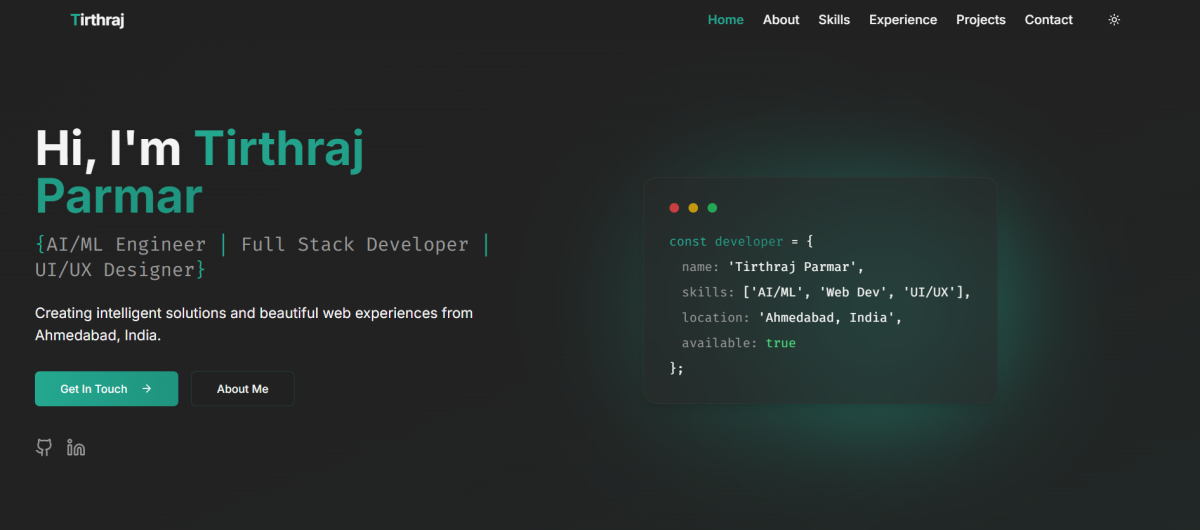Open the Contact nav link

point(1048,20)
